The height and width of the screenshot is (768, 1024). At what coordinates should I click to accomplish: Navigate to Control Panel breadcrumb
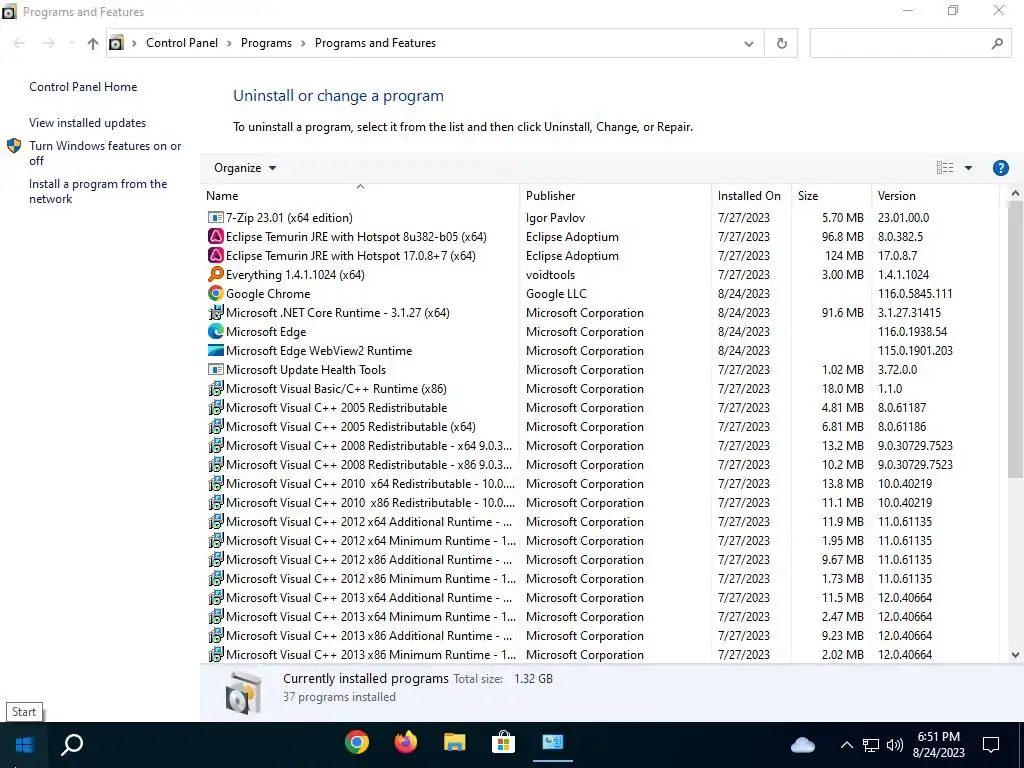pos(182,43)
